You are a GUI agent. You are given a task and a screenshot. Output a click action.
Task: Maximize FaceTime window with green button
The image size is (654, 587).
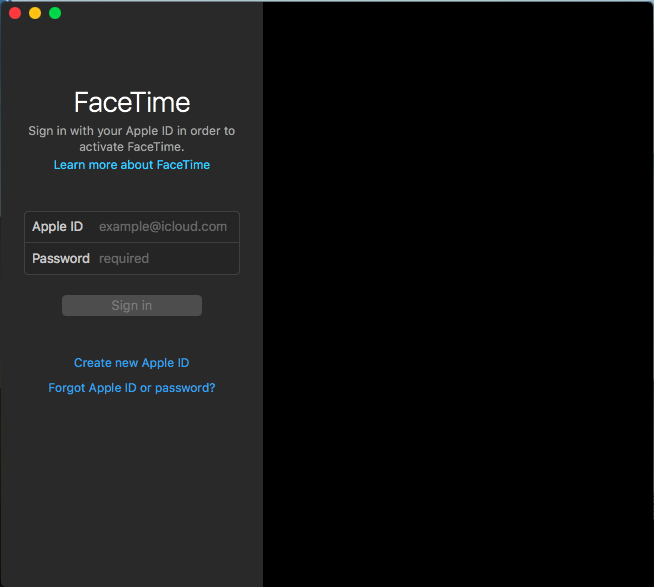pyautogui.click(x=55, y=13)
